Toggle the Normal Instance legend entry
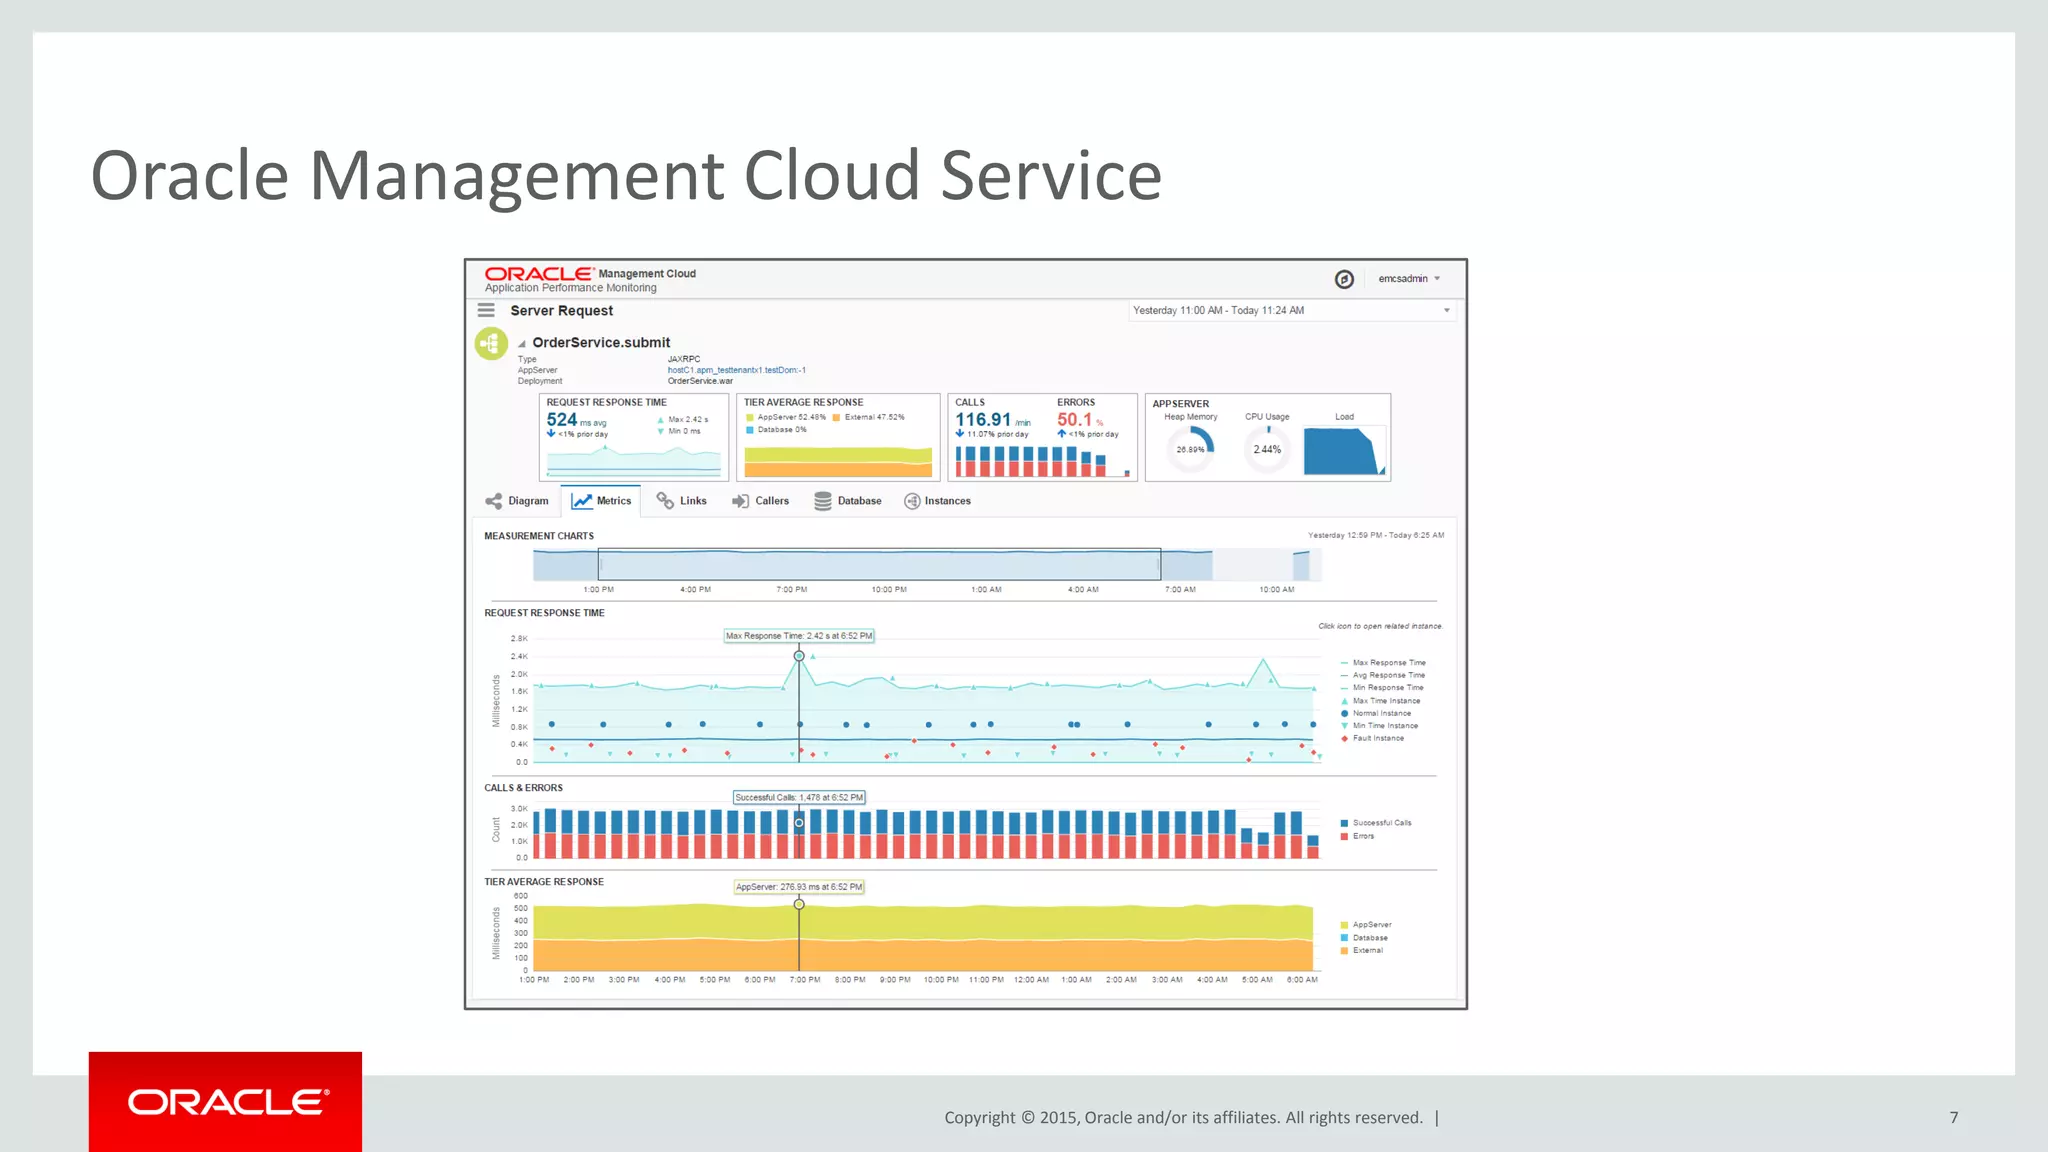Viewport: 2048px width, 1152px height. [x=1376, y=713]
